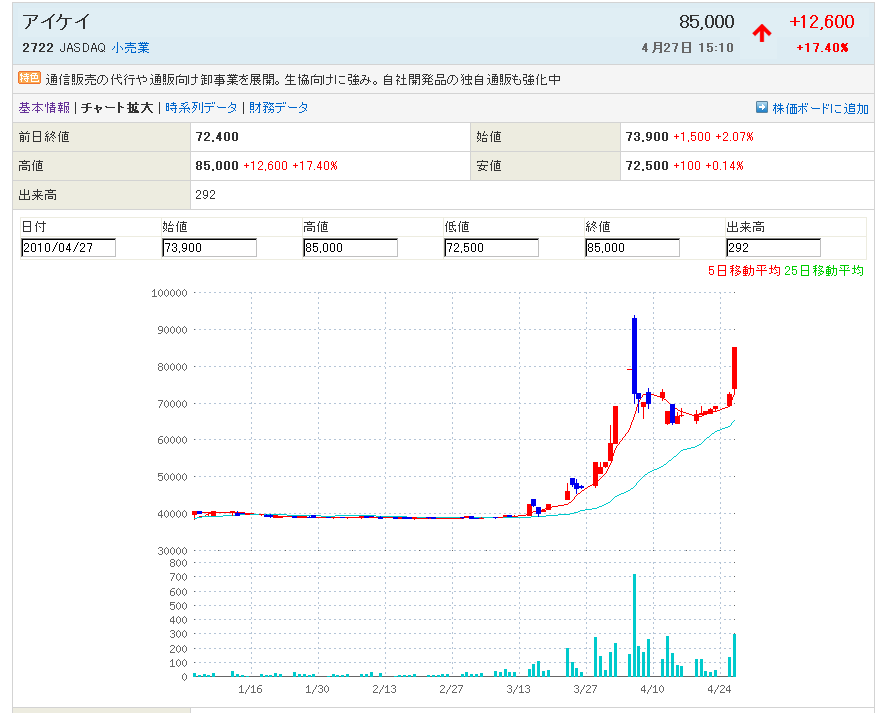Click the 3/27 date axis label
Image resolution: width=881 pixels, height=713 pixels.
point(585,689)
